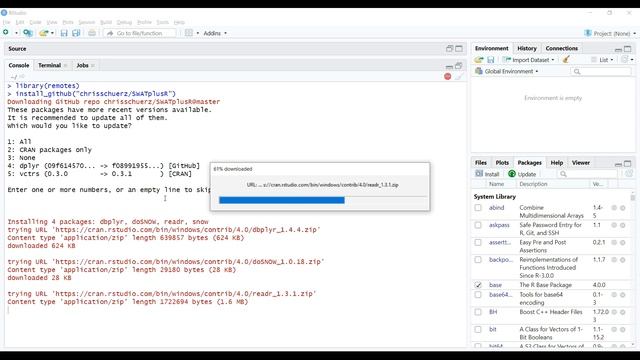
Task: Click the Open File folder icon
Action: click(43, 33)
